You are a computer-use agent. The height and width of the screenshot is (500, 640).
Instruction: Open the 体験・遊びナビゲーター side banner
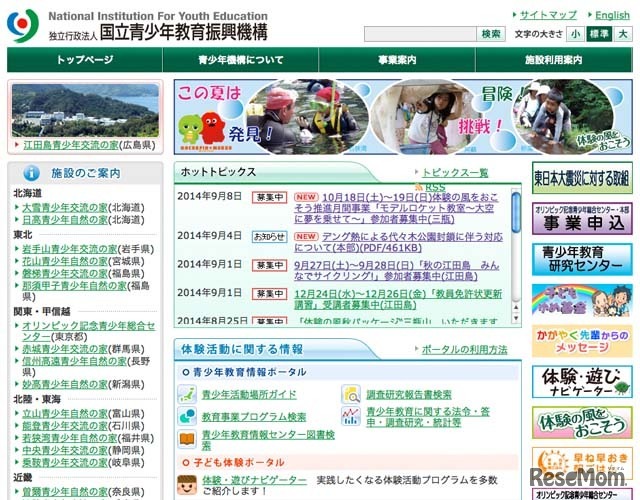click(x=582, y=382)
